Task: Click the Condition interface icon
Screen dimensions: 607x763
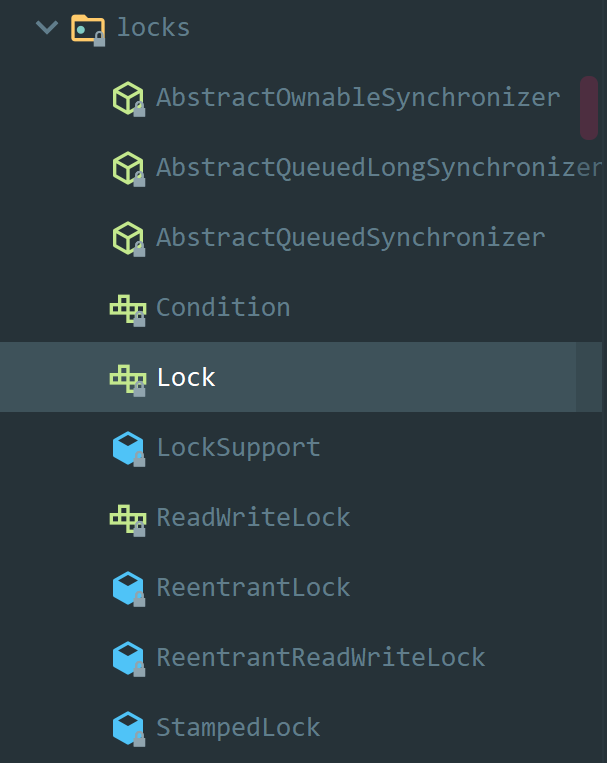Action: (128, 310)
